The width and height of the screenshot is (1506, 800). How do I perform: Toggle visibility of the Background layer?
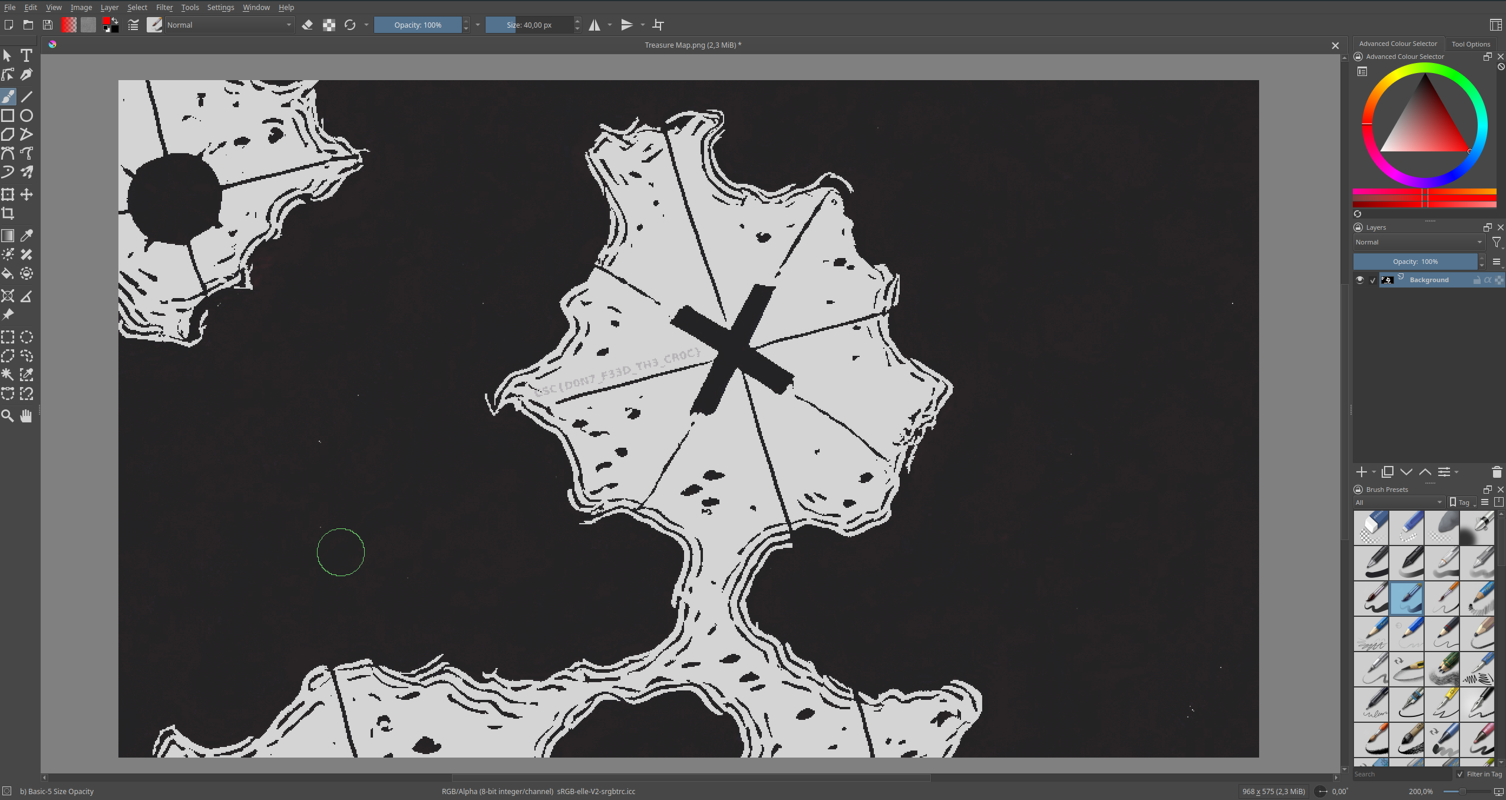pyautogui.click(x=1359, y=280)
